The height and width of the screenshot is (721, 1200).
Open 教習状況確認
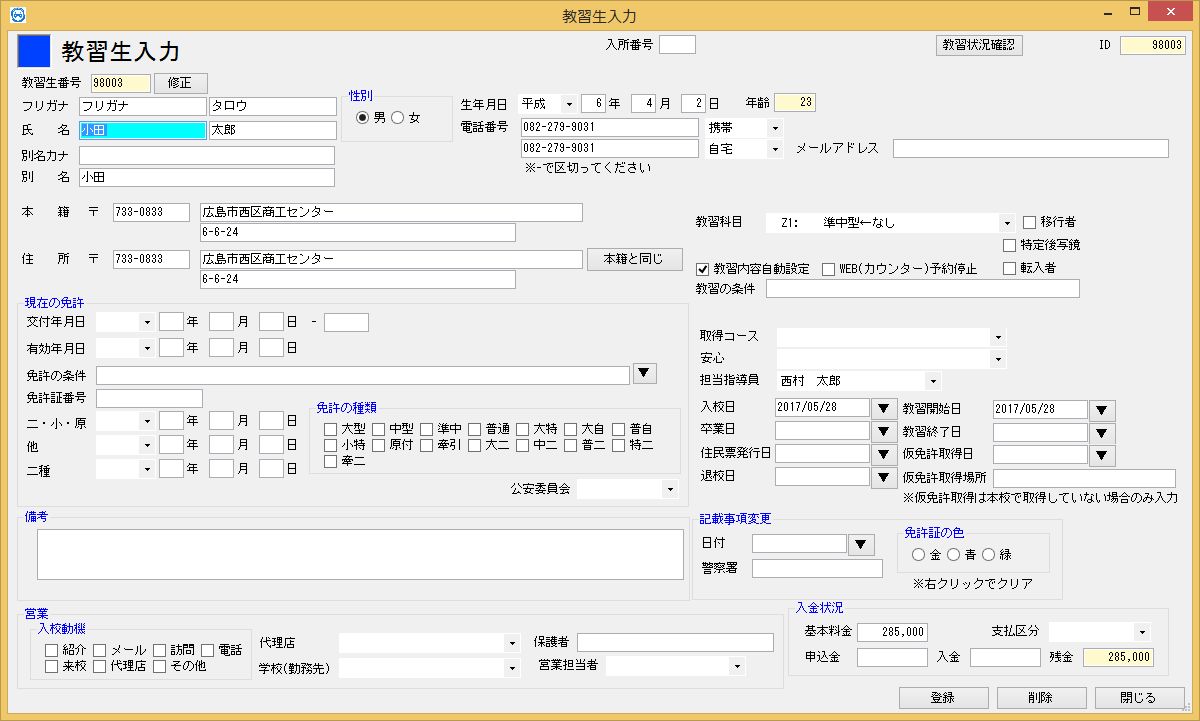[979, 45]
